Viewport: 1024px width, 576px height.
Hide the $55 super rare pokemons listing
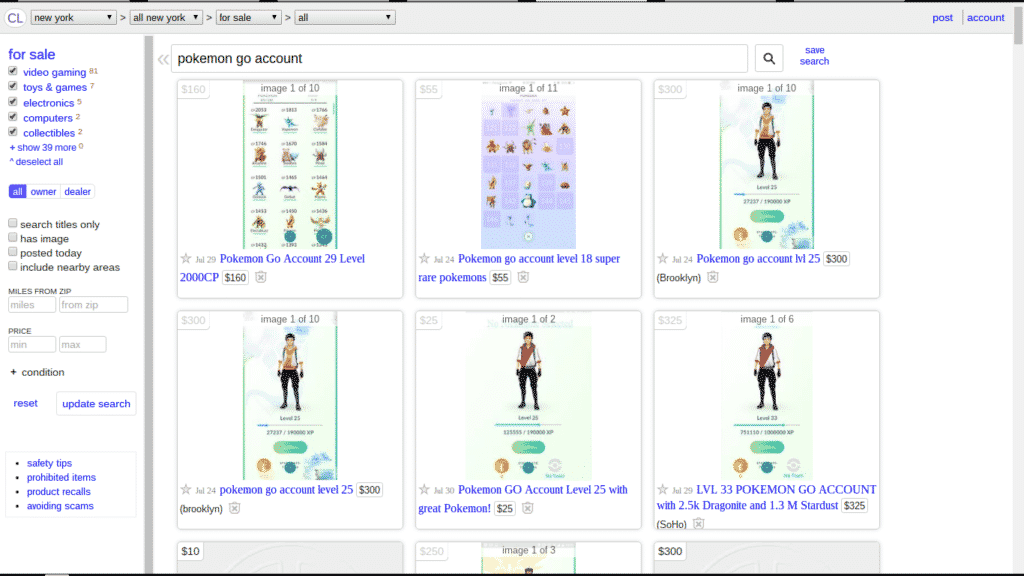(x=523, y=277)
